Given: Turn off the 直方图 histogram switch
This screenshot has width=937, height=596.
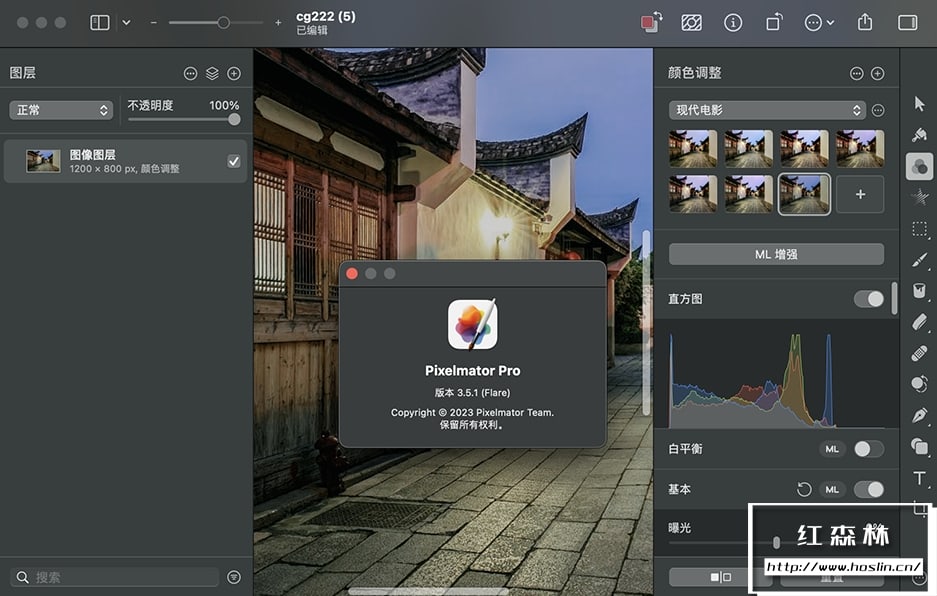Looking at the screenshot, I should [x=868, y=299].
